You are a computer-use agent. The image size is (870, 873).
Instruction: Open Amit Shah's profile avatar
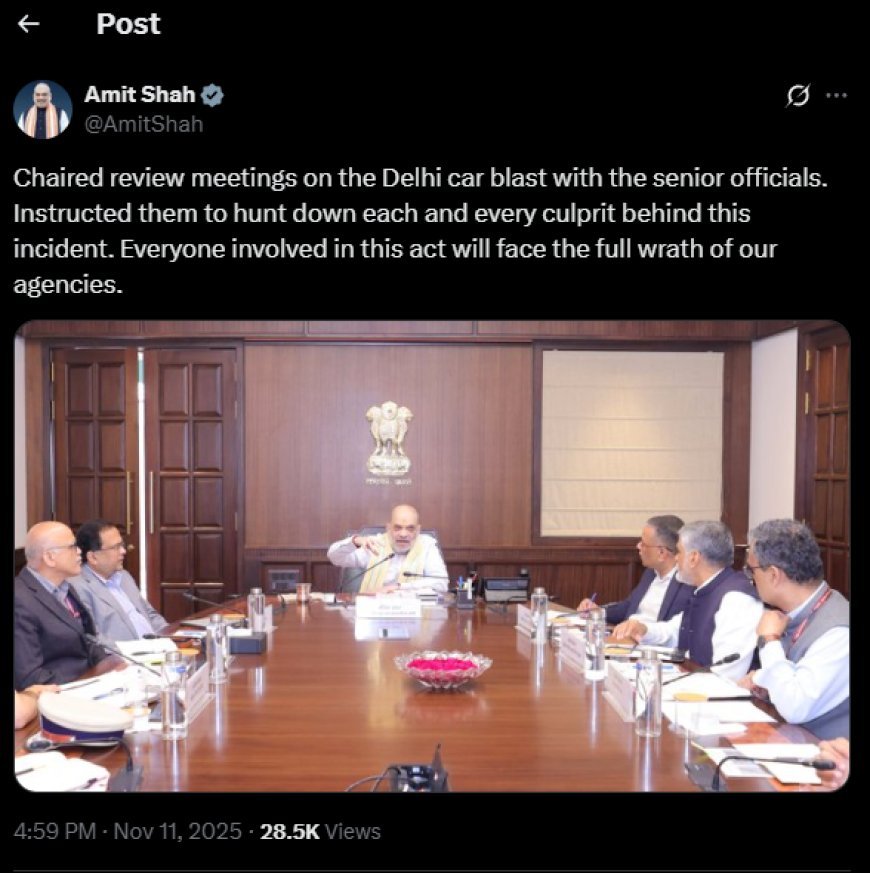(43, 110)
